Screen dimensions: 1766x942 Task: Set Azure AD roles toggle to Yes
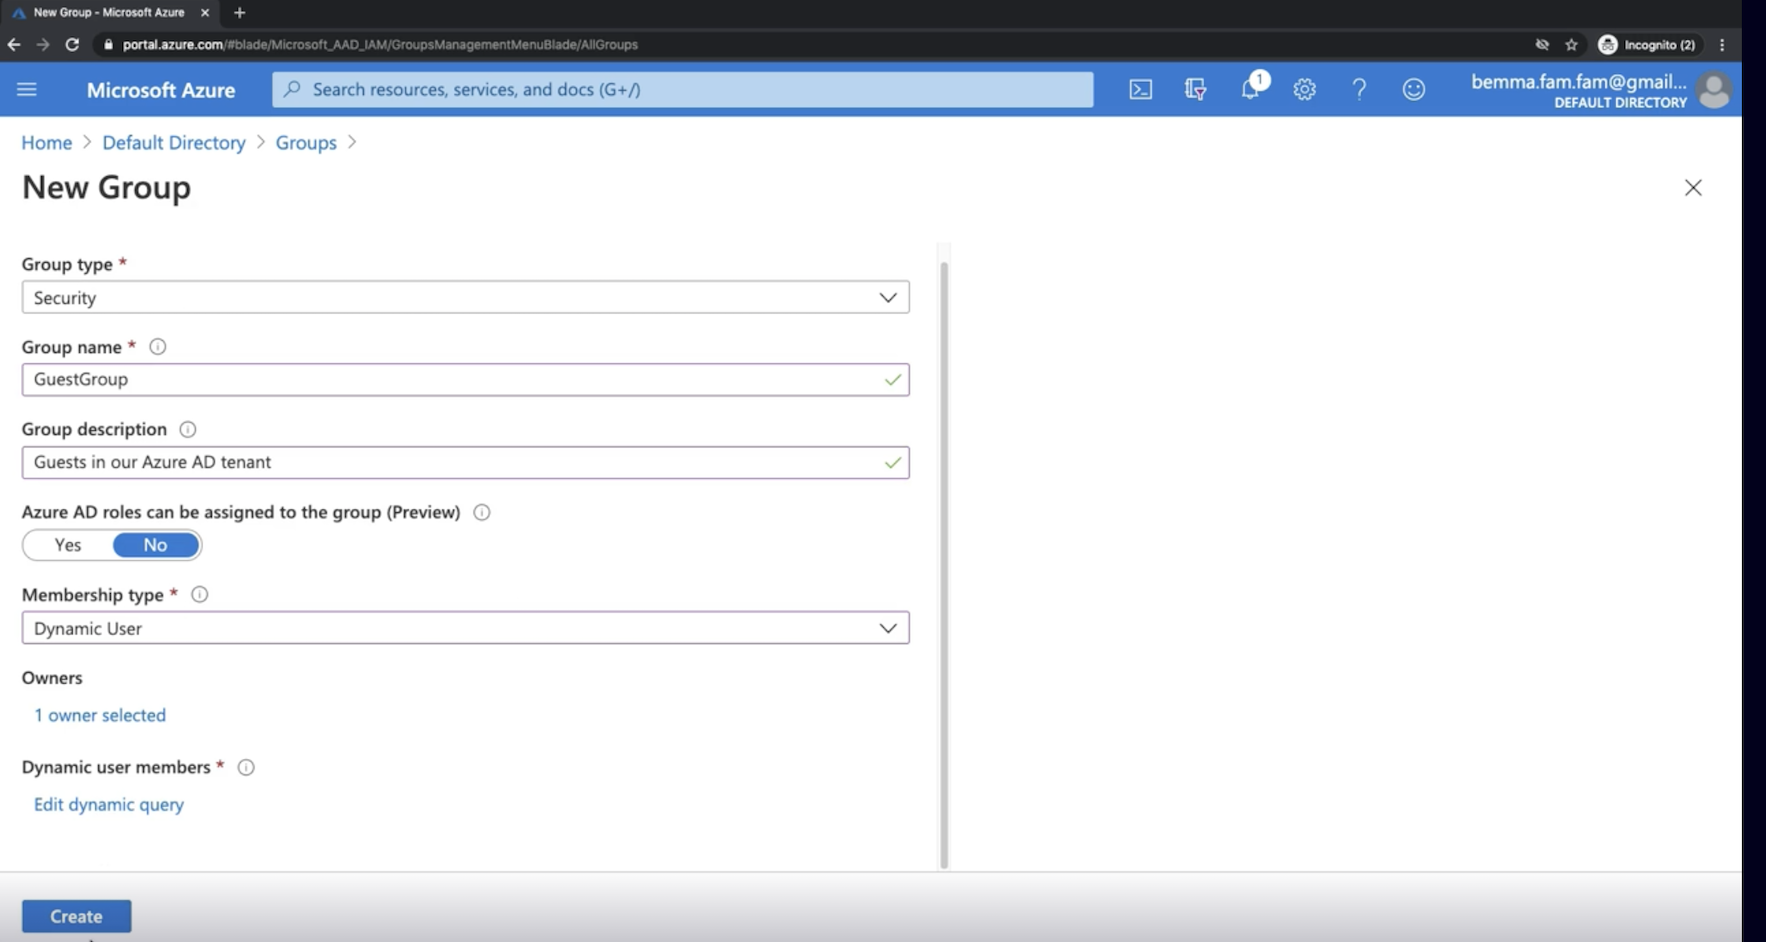68,545
